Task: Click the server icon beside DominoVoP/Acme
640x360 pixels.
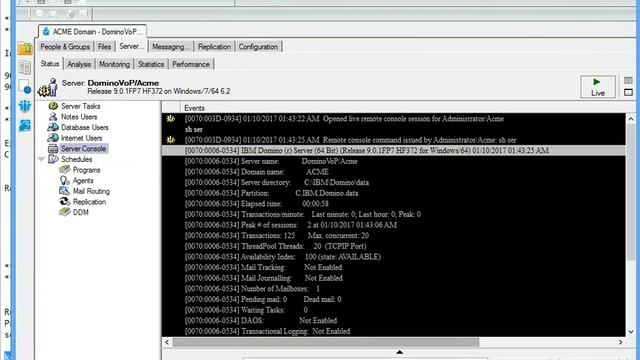Action: pos(49,87)
